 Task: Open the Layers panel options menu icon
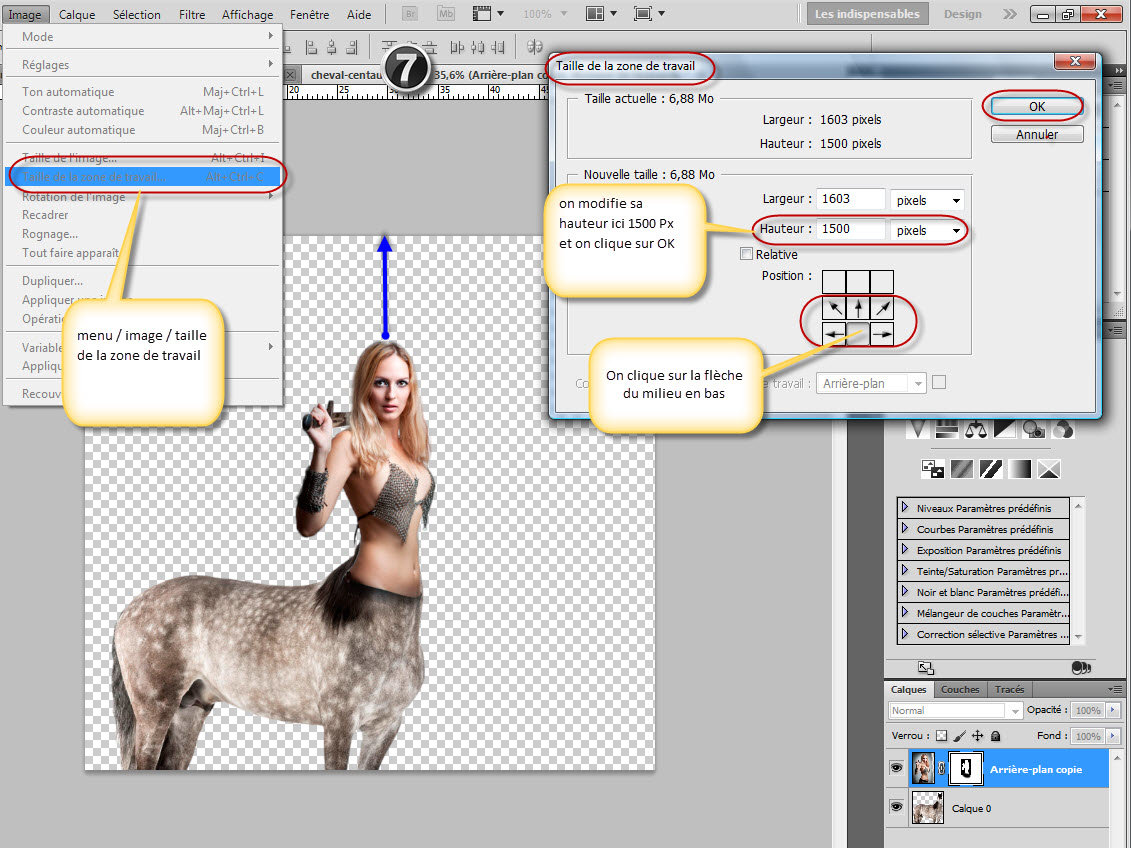coord(1115,689)
